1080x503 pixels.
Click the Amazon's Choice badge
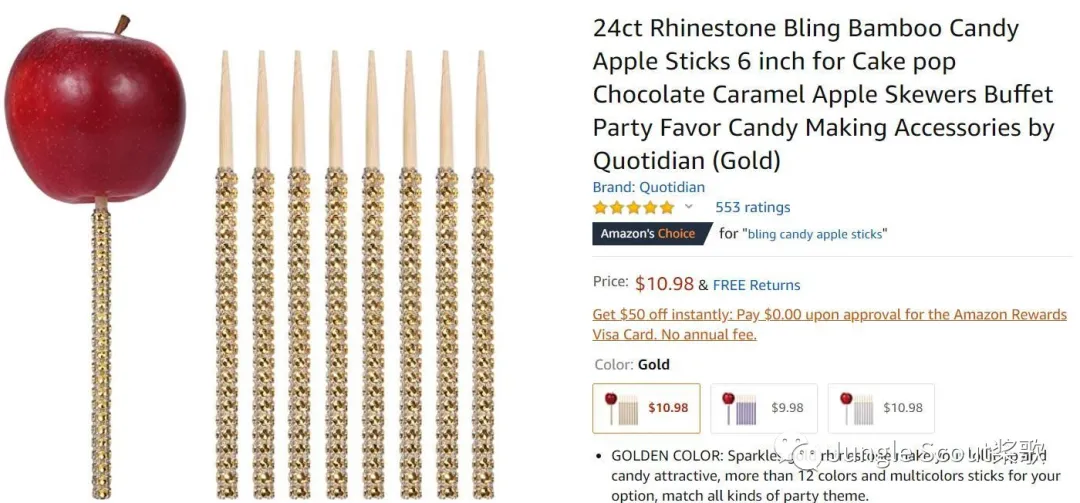647,234
